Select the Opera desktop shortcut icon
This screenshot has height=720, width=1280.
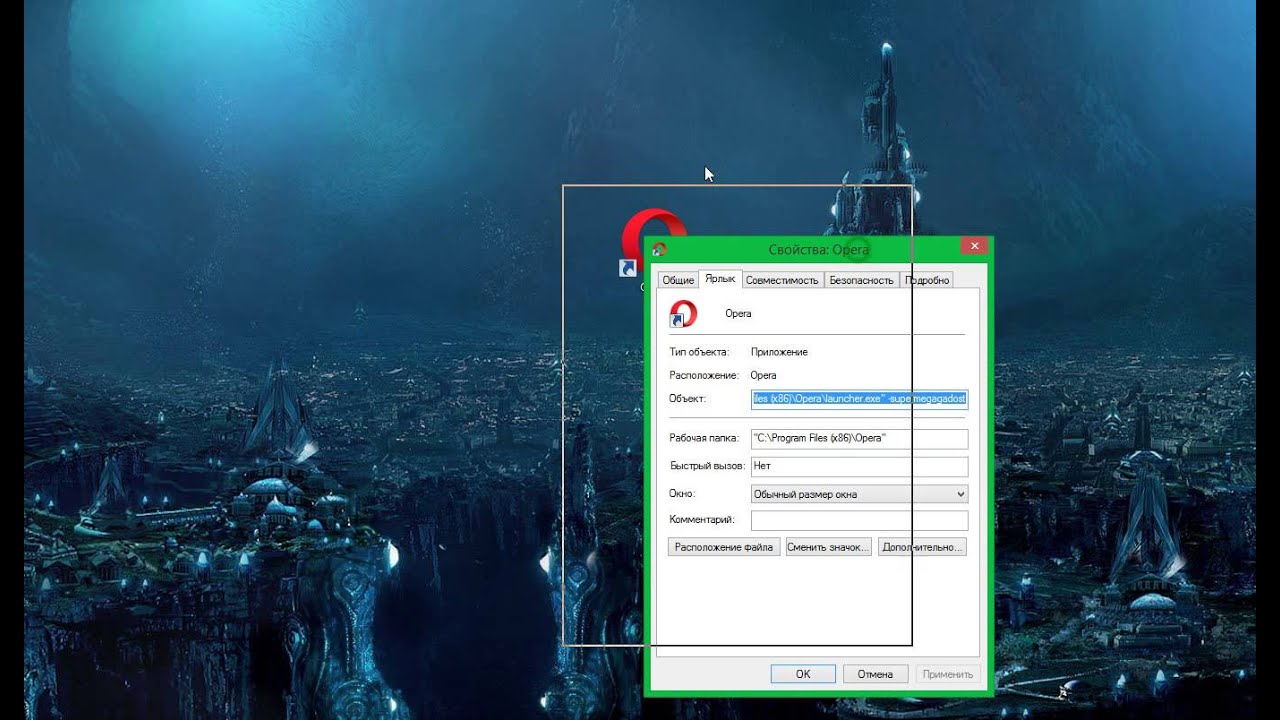652,242
